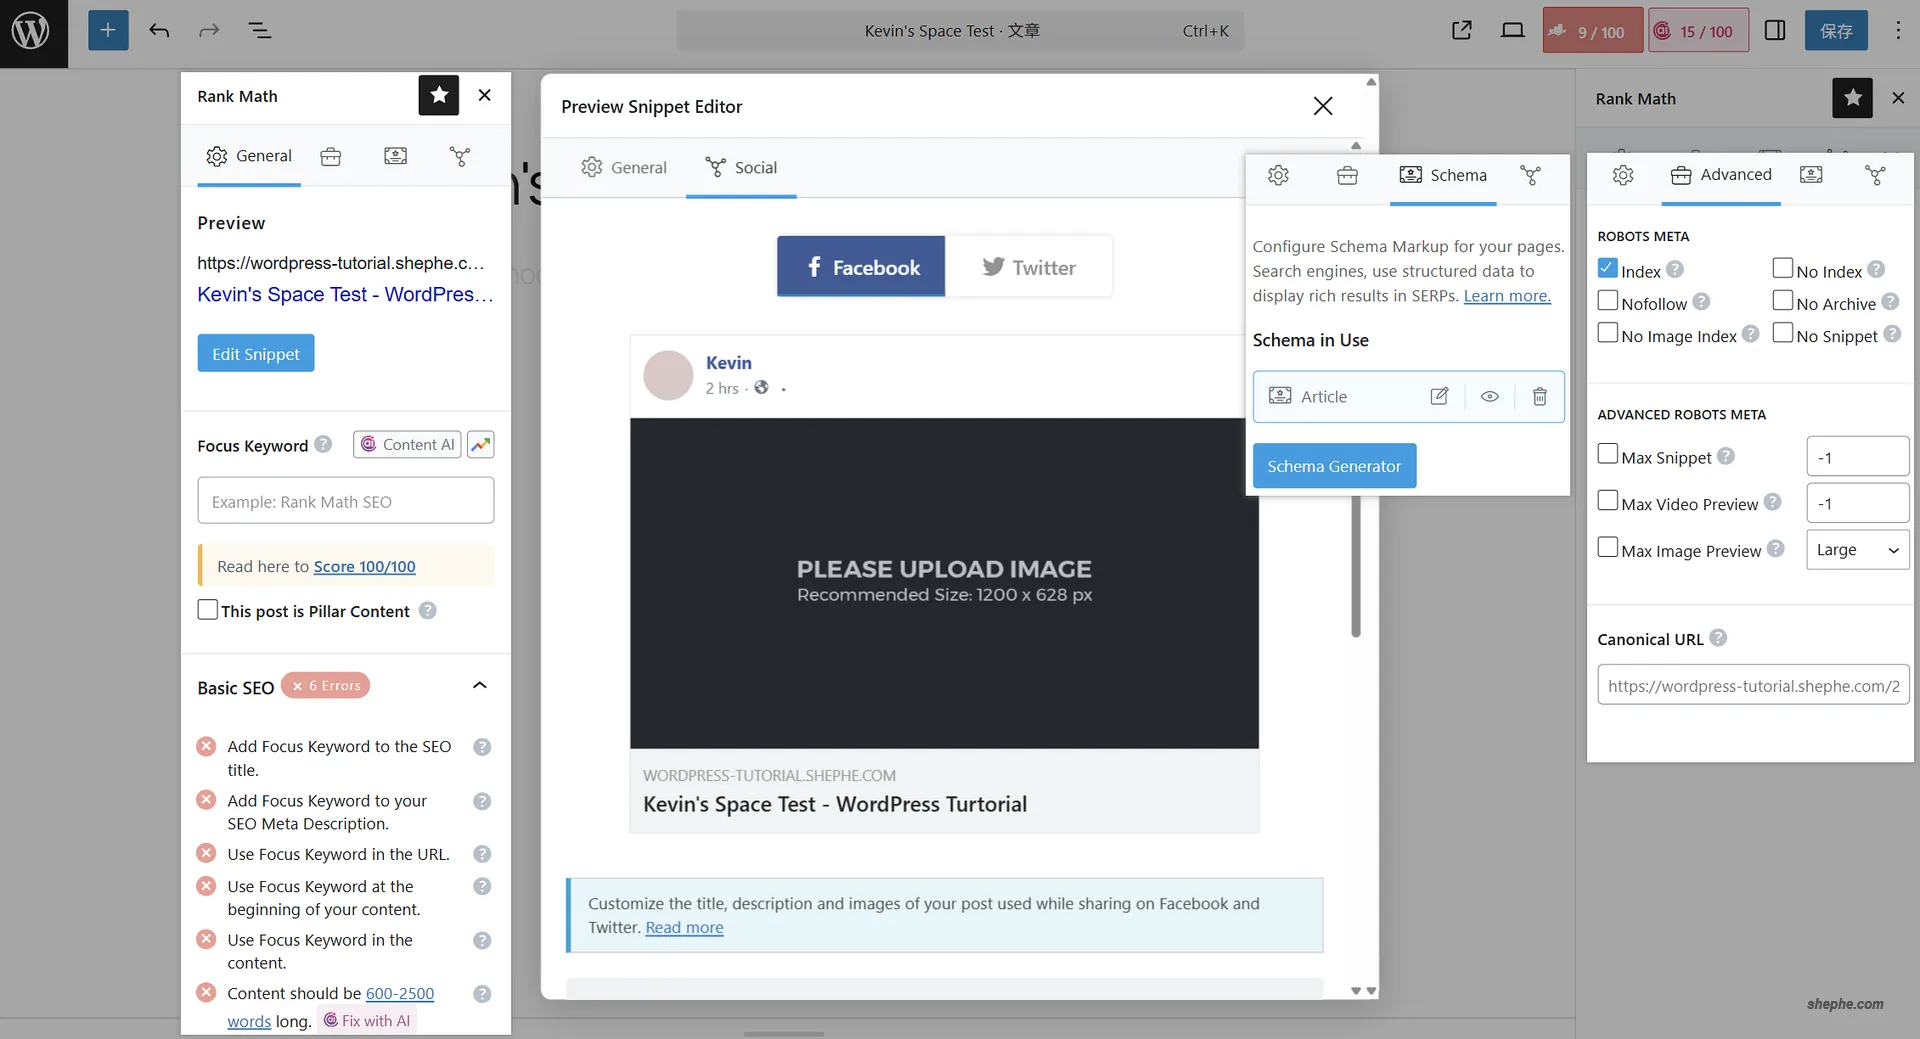
Task: Click the block inserter plus icon
Action: 108,31
